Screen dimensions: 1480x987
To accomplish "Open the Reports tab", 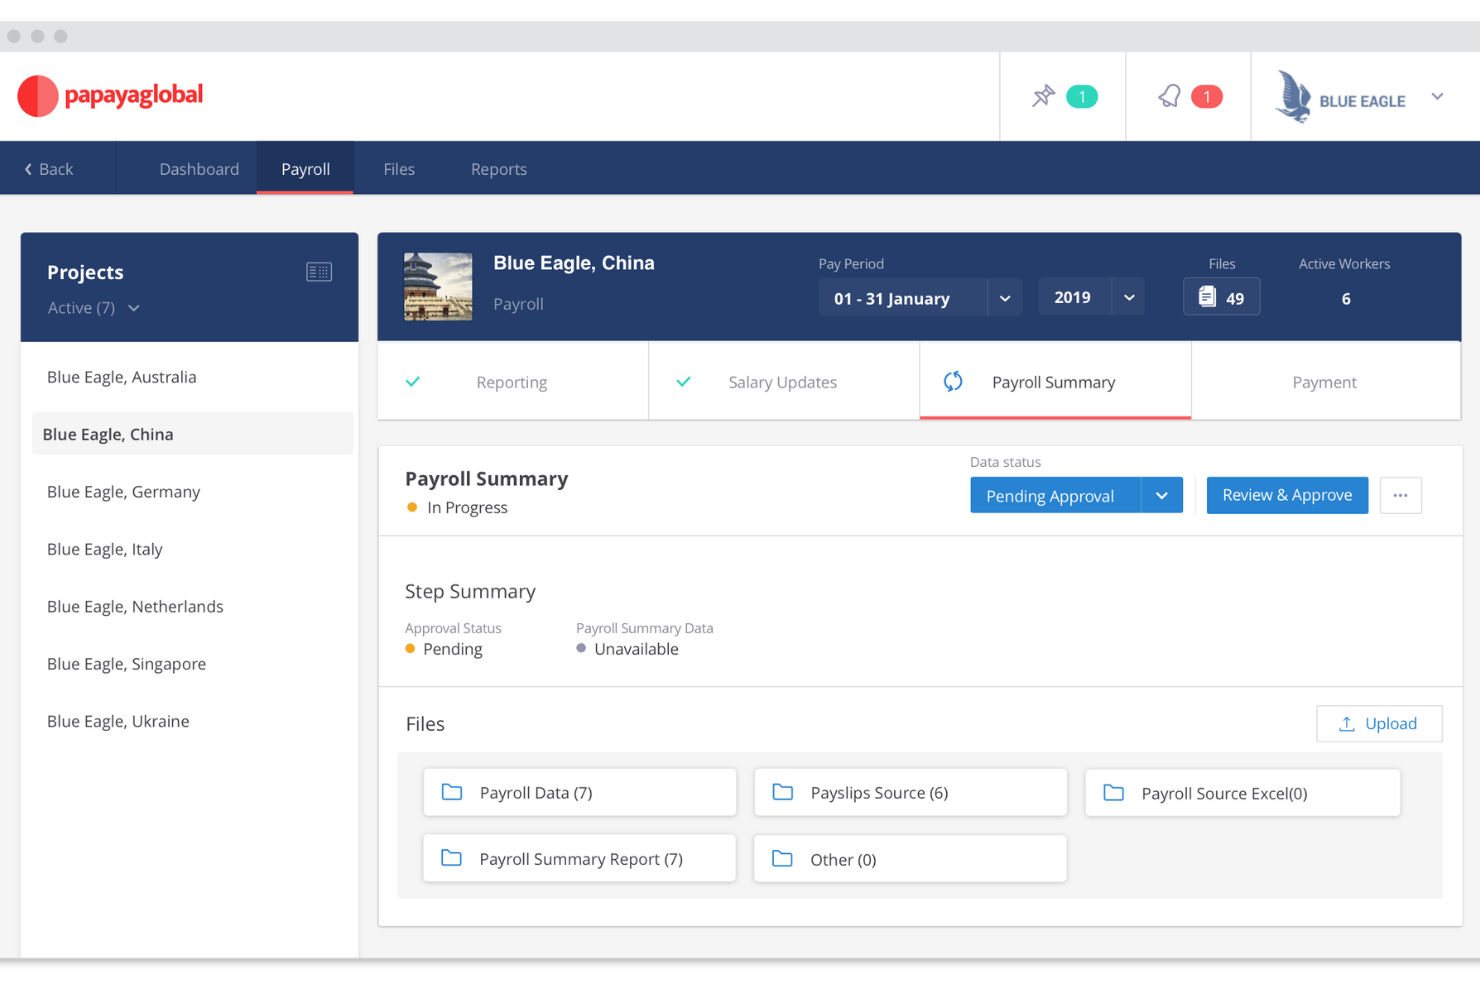I will tap(499, 169).
